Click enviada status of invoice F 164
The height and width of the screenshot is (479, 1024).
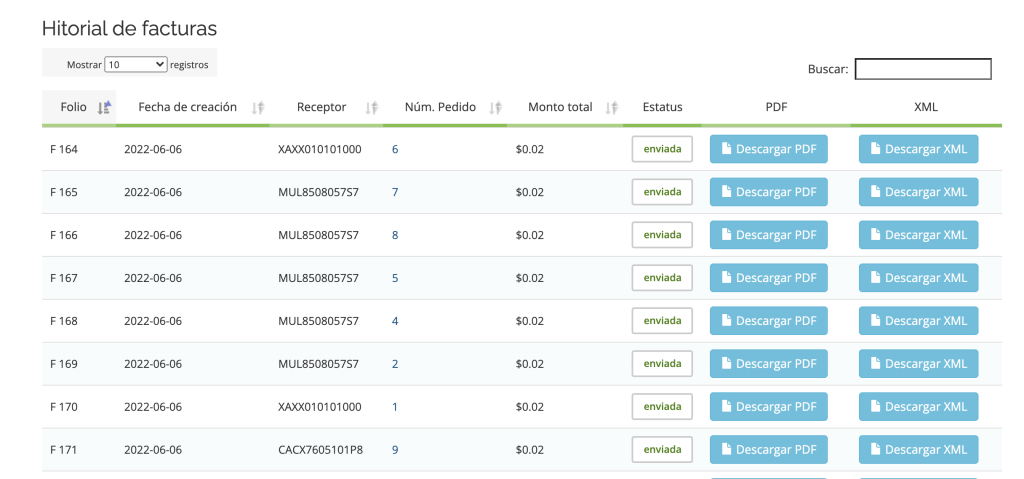click(662, 149)
